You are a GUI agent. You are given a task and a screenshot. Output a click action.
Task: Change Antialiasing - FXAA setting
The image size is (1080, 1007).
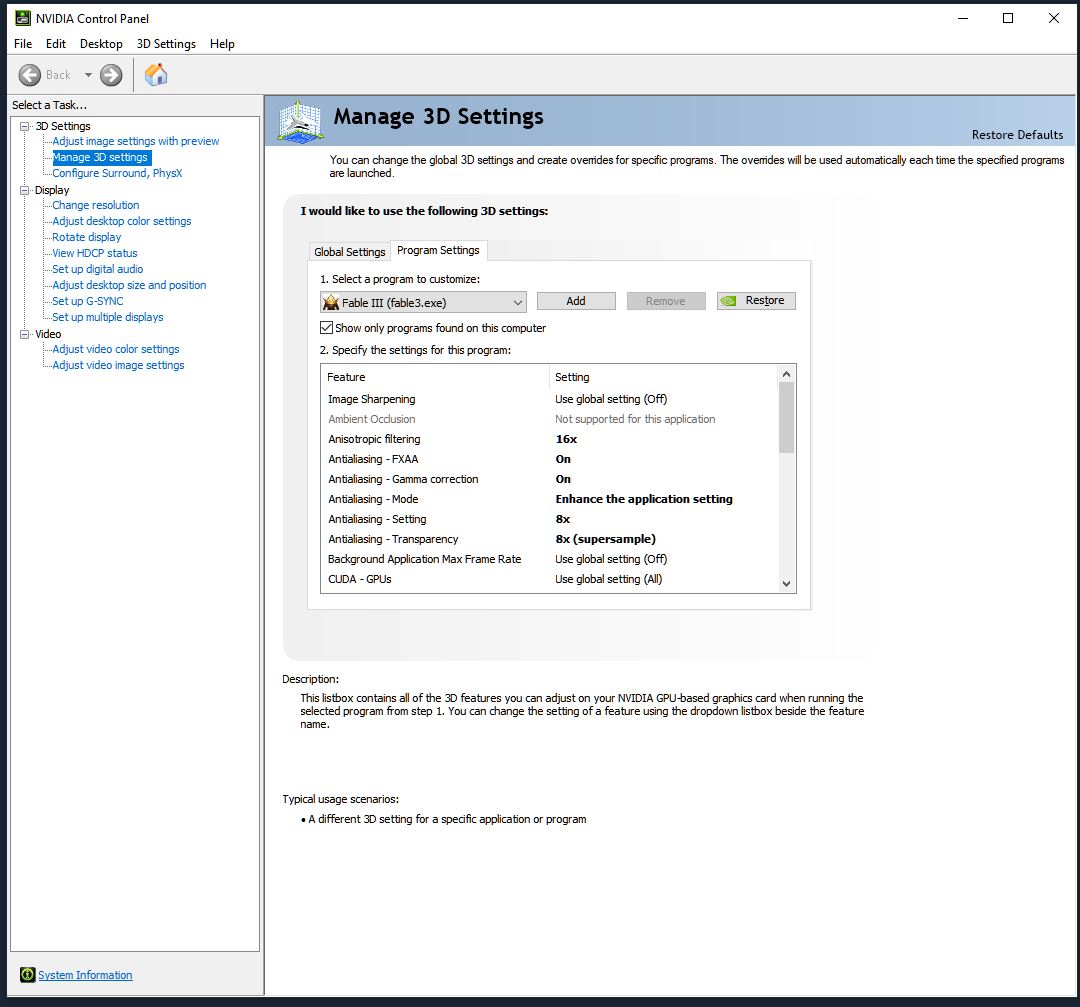coord(563,459)
